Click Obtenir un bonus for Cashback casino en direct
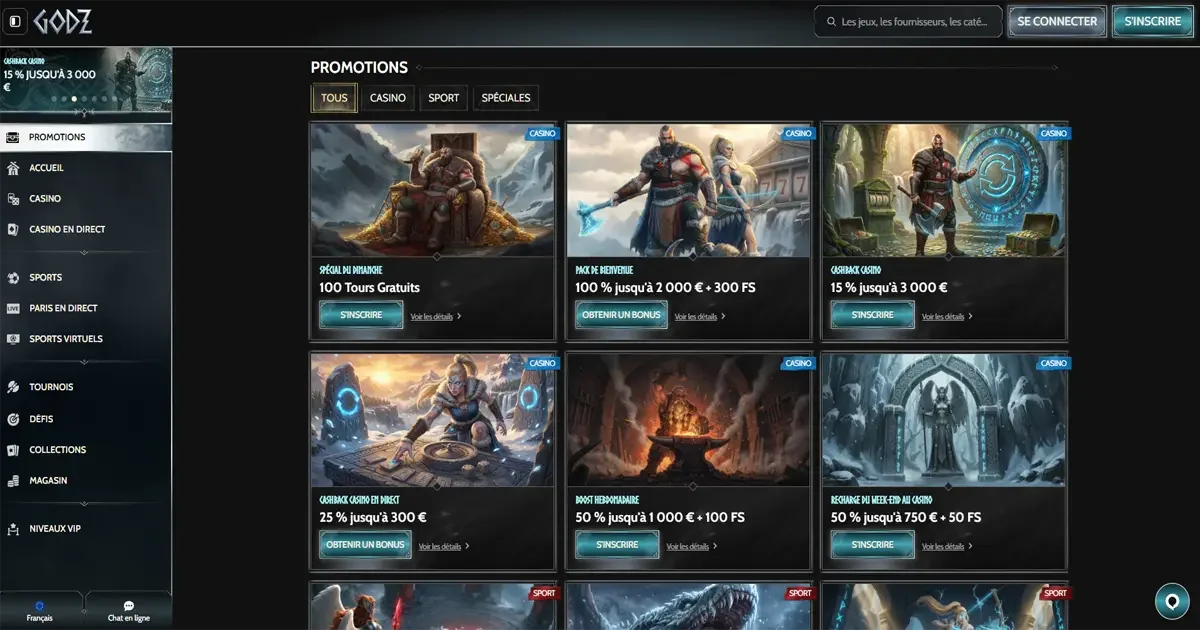The height and width of the screenshot is (630, 1200). [x=365, y=545]
